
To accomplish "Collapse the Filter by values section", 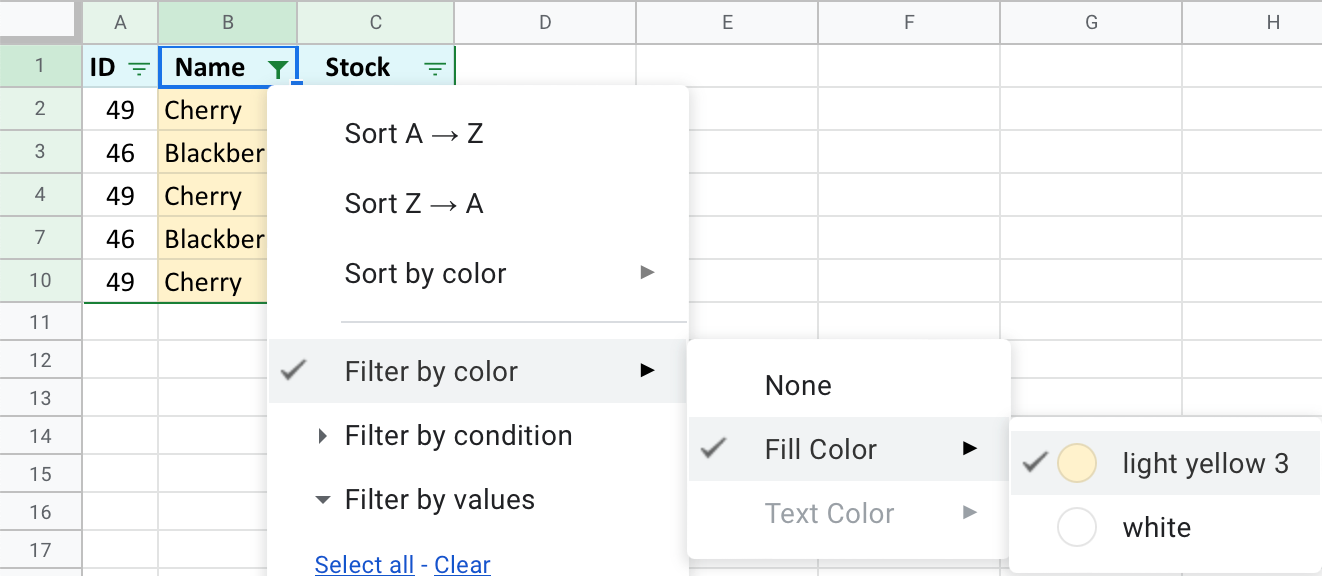I will [440, 499].
